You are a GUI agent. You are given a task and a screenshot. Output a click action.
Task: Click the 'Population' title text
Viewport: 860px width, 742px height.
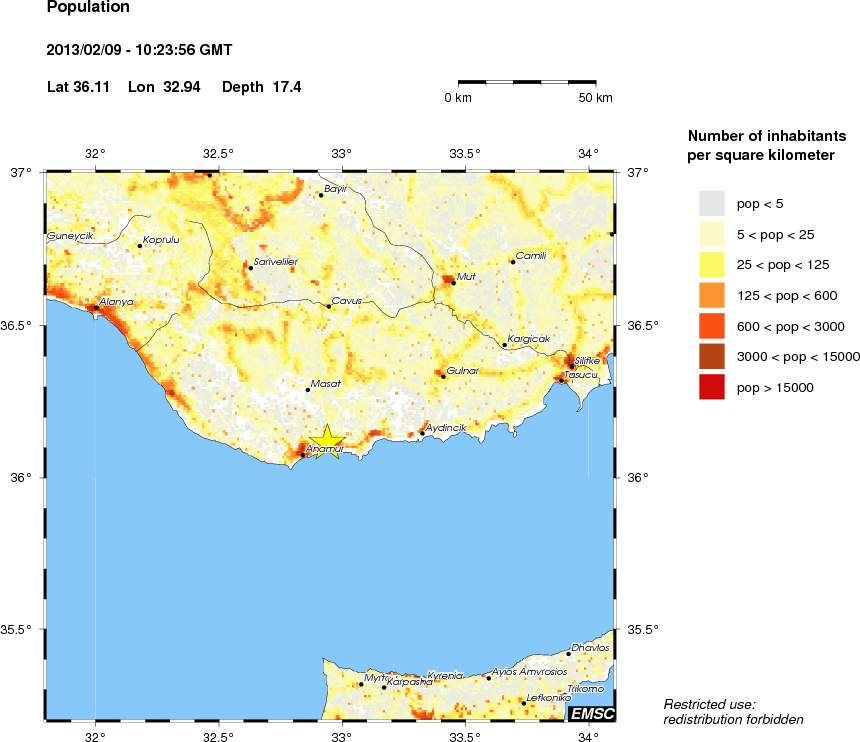pos(88,8)
